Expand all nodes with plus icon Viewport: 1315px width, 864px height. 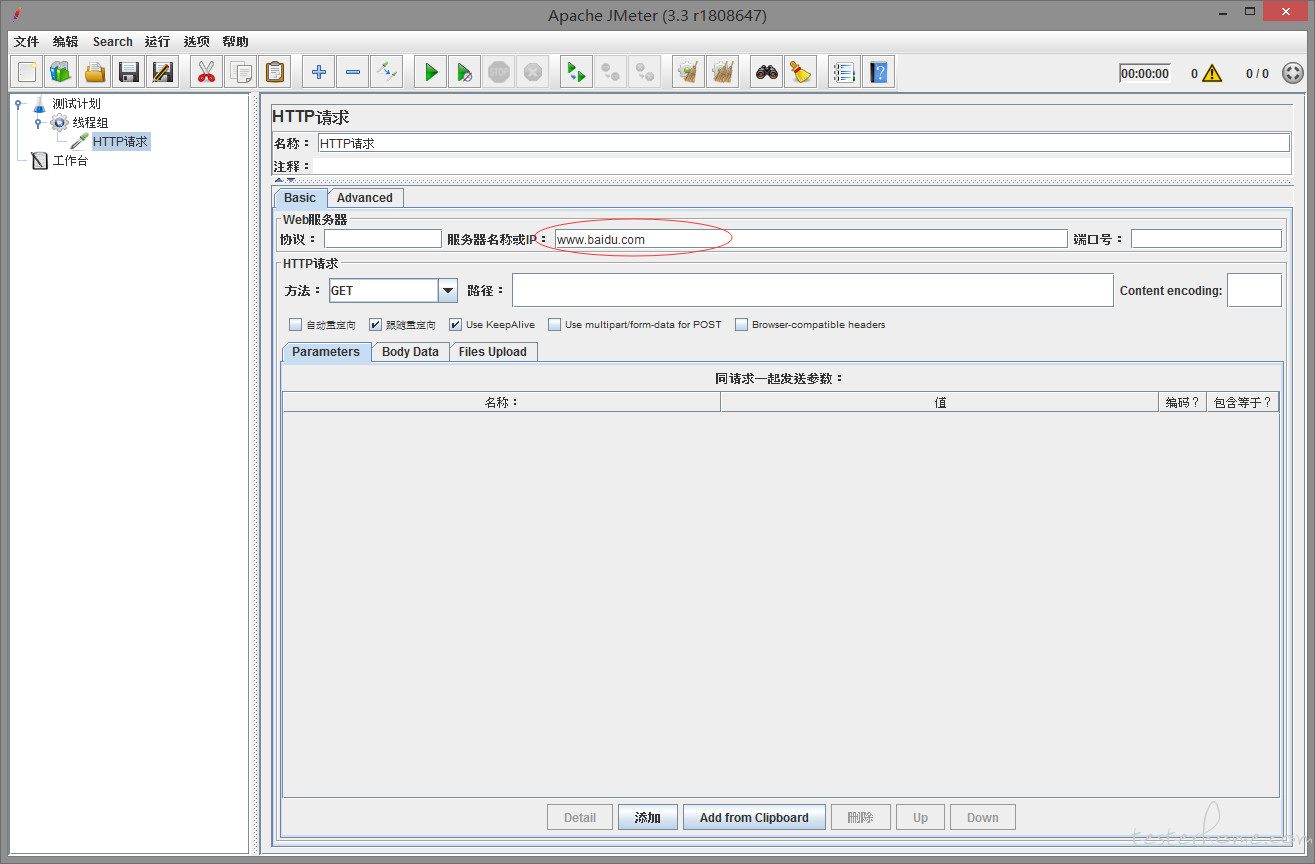click(319, 72)
